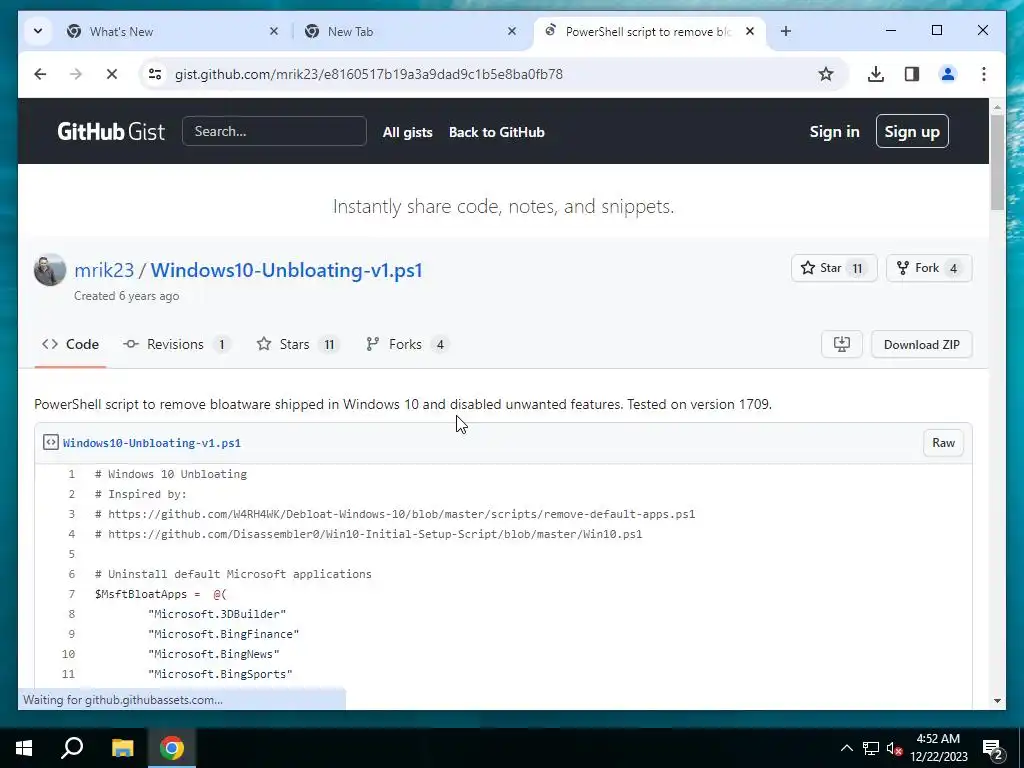The width and height of the screenshot is (1024, 768).
Task: Open the mrik23 user link
Action: pos(104,270)
